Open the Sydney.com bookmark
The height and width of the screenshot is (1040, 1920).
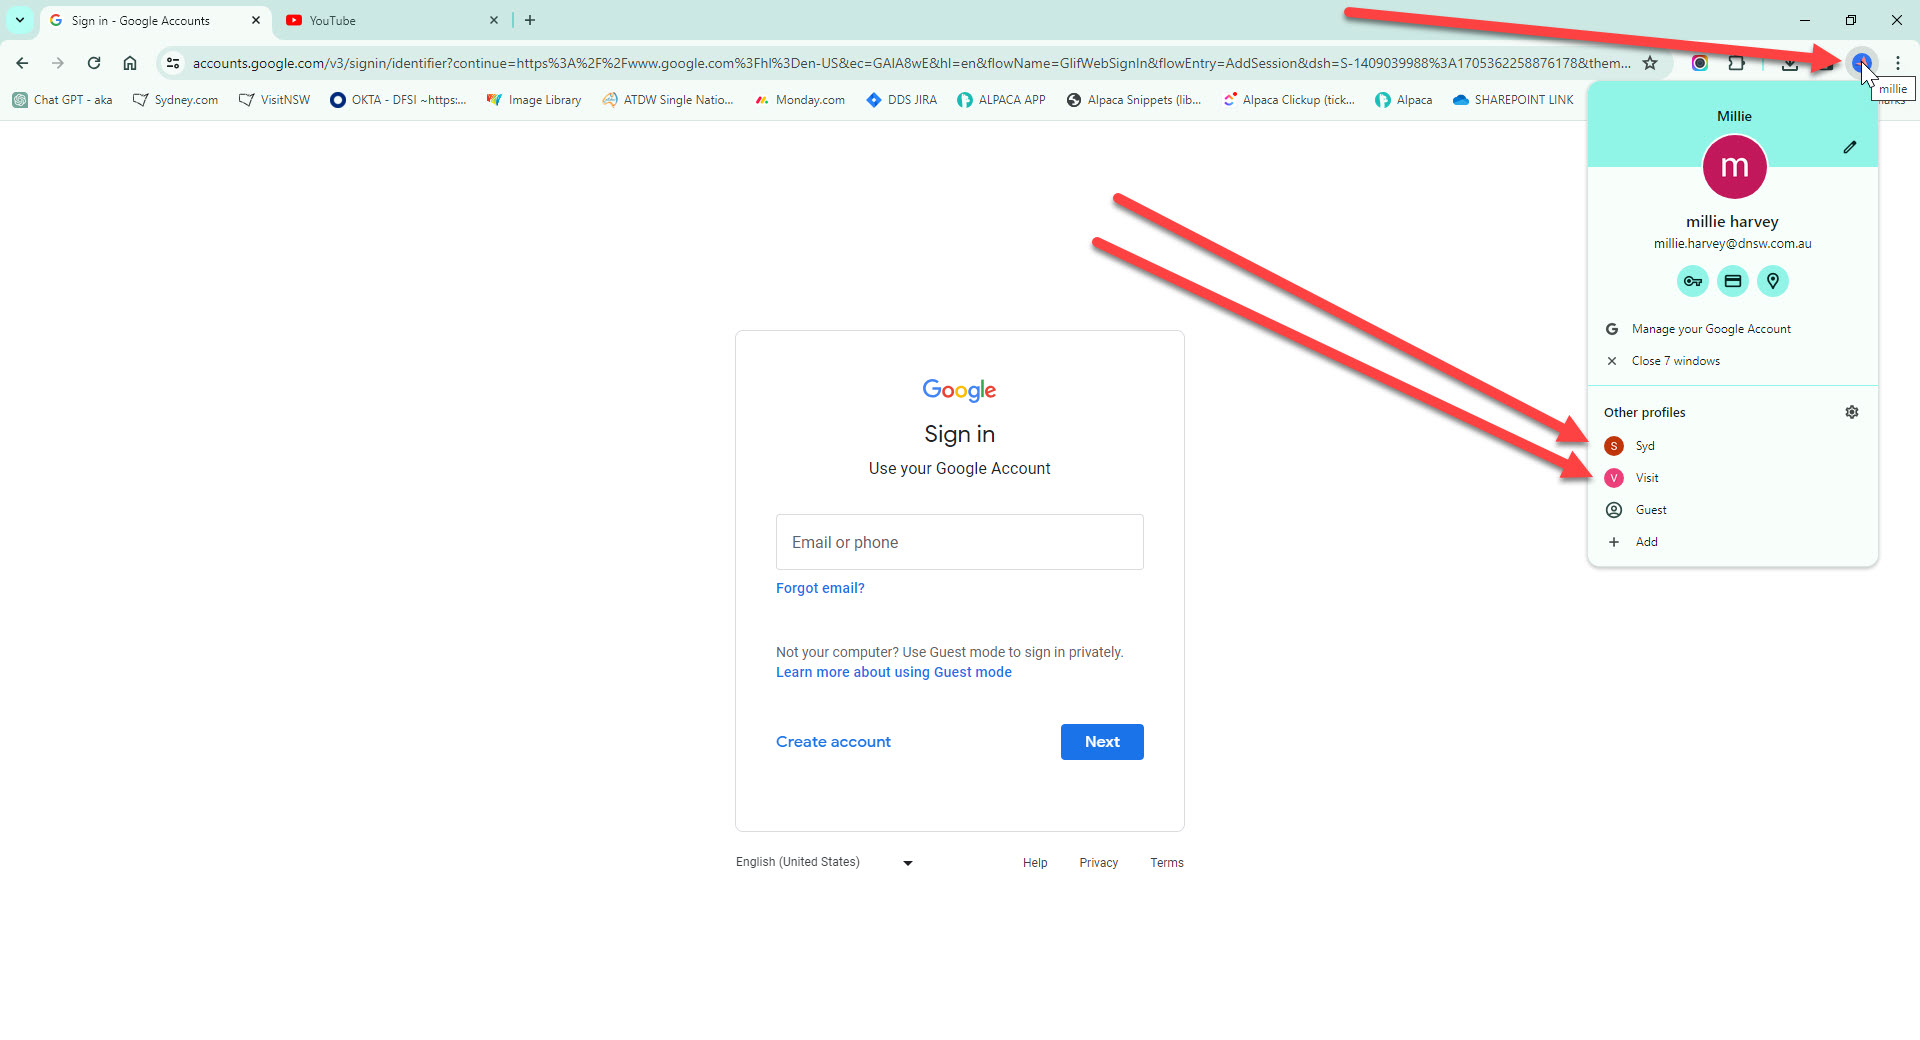pos(176,100)
